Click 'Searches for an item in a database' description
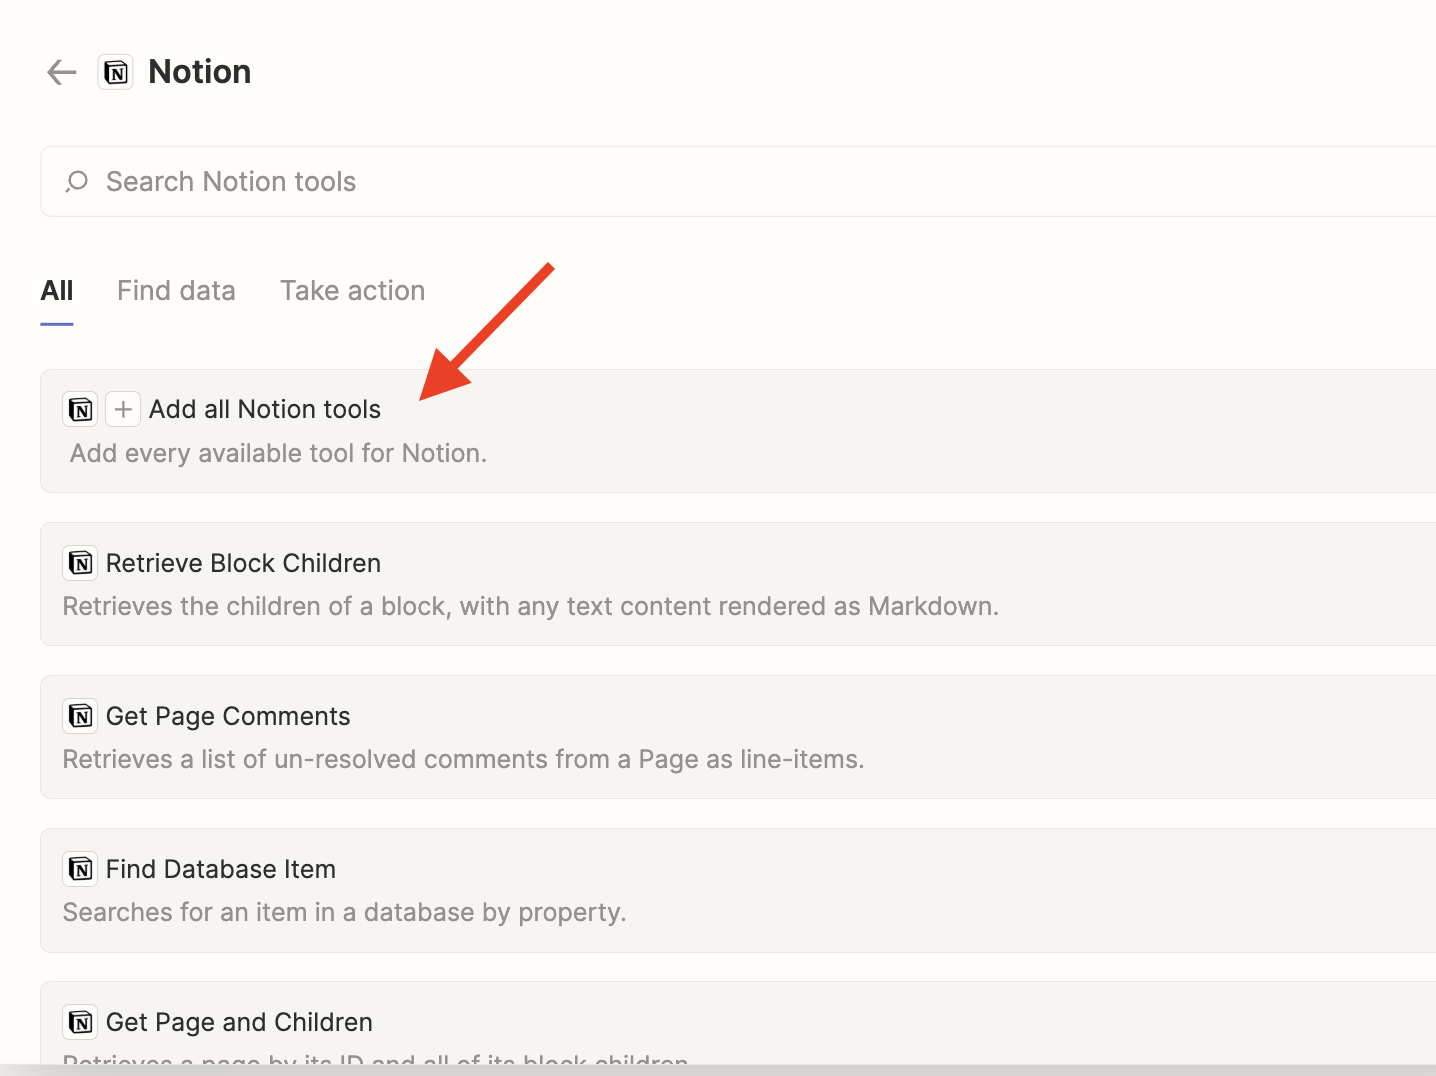 point(344,912)
